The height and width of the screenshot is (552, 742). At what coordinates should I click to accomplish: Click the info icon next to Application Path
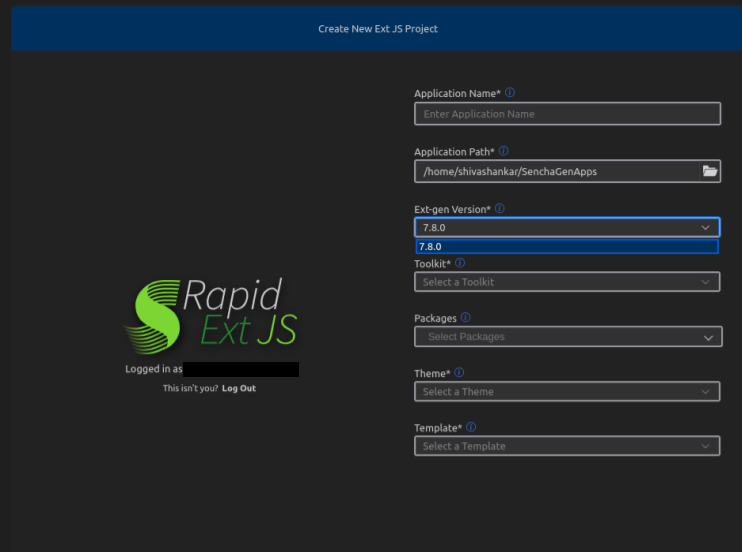503,151
